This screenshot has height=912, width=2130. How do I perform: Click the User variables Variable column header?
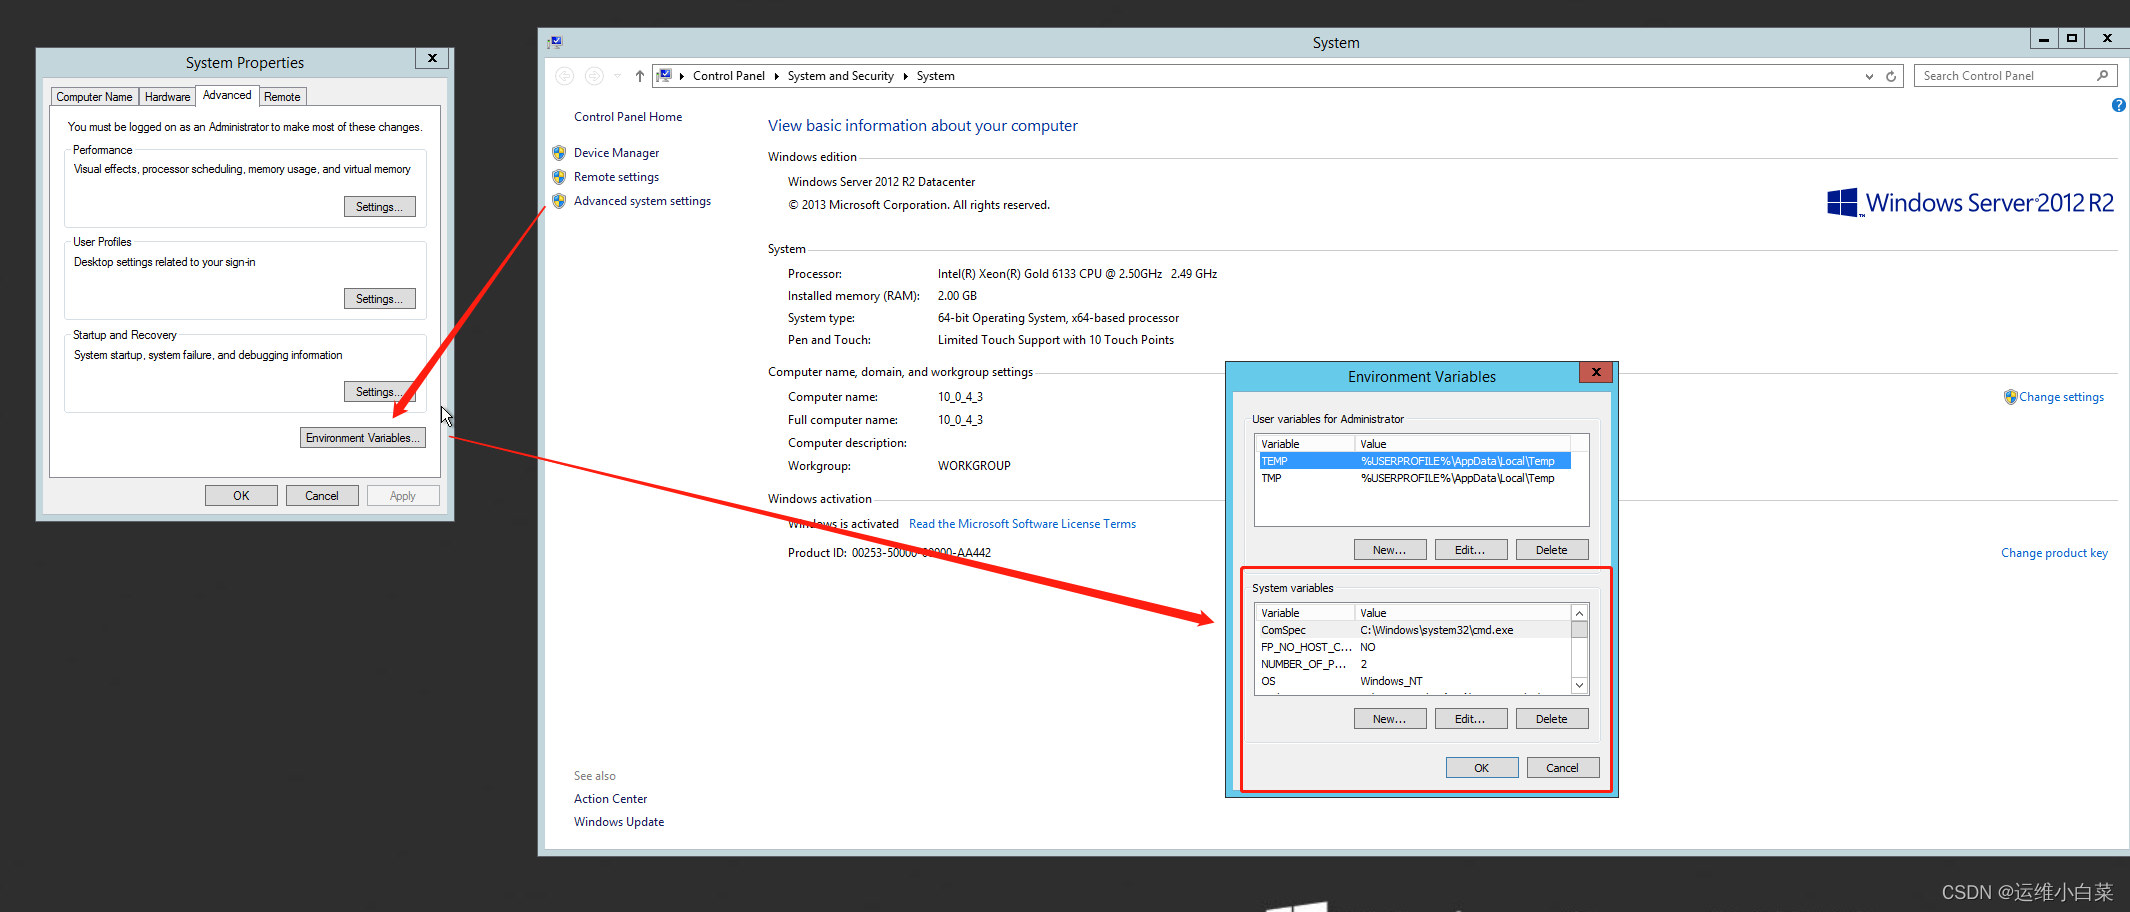click(x=1305, y=444)
